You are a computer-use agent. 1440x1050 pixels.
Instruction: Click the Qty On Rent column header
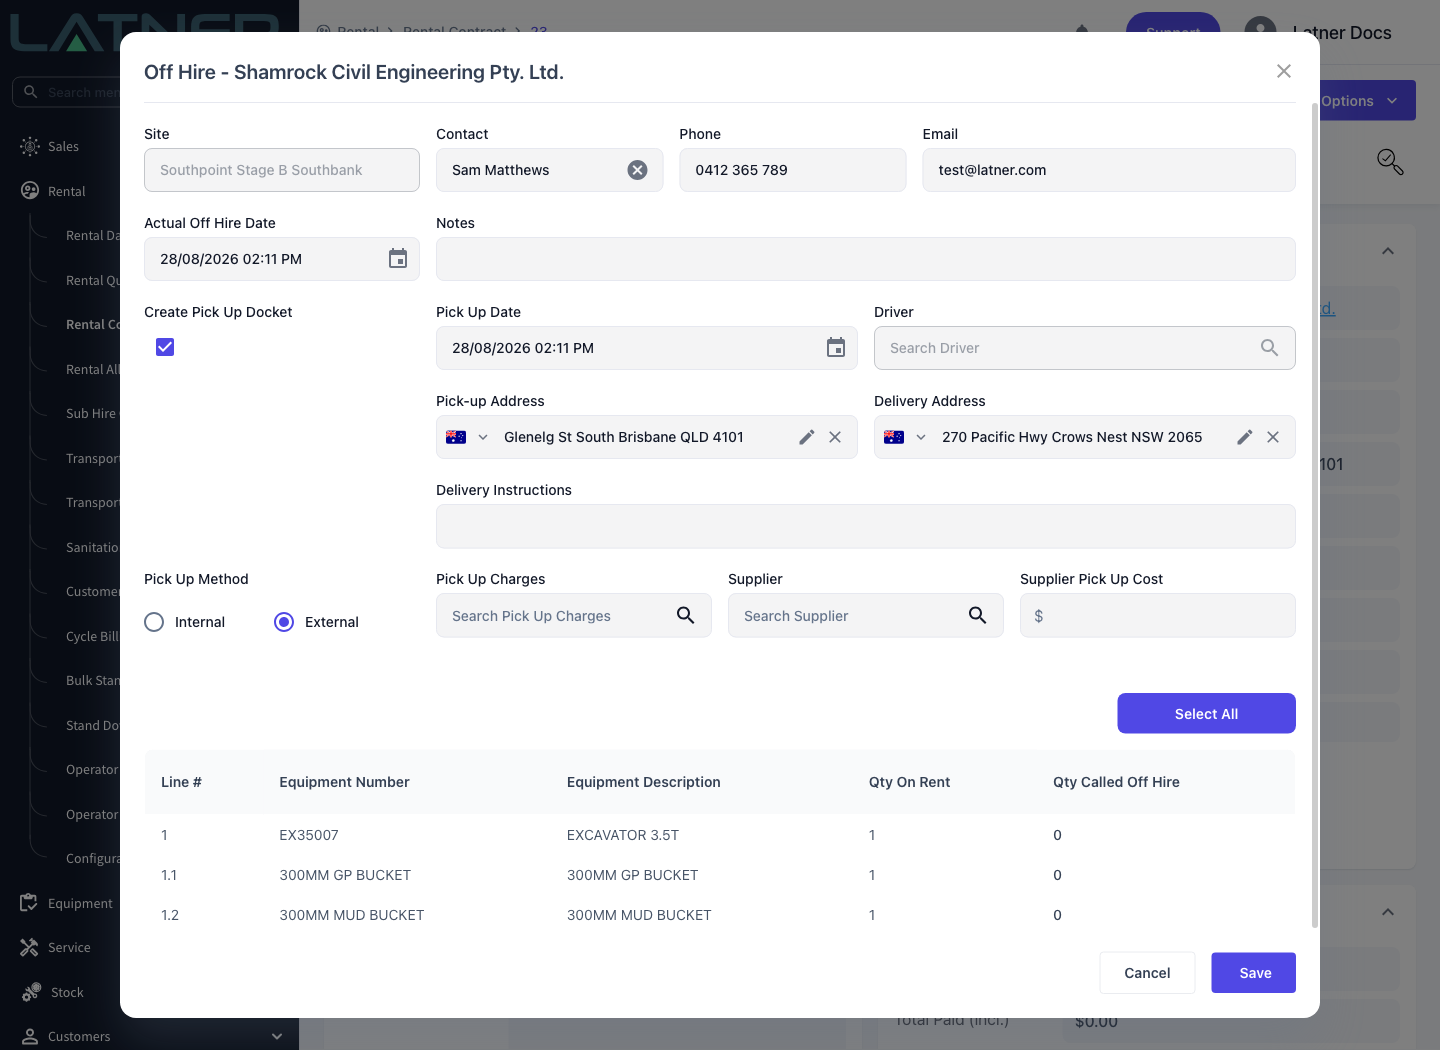click(909, 782)
